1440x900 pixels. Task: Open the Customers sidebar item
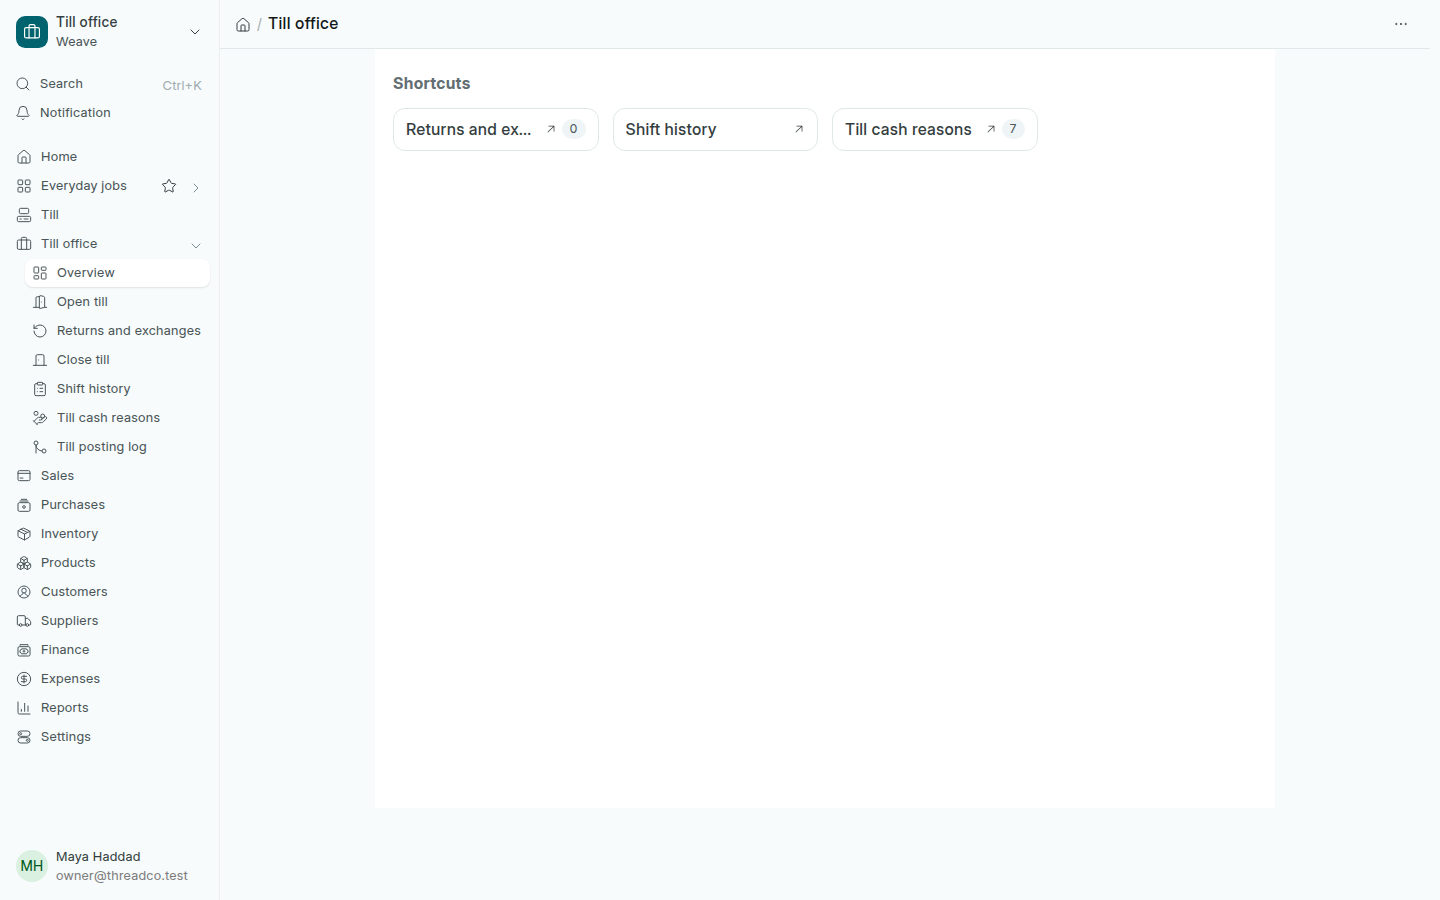pos(109,592)
